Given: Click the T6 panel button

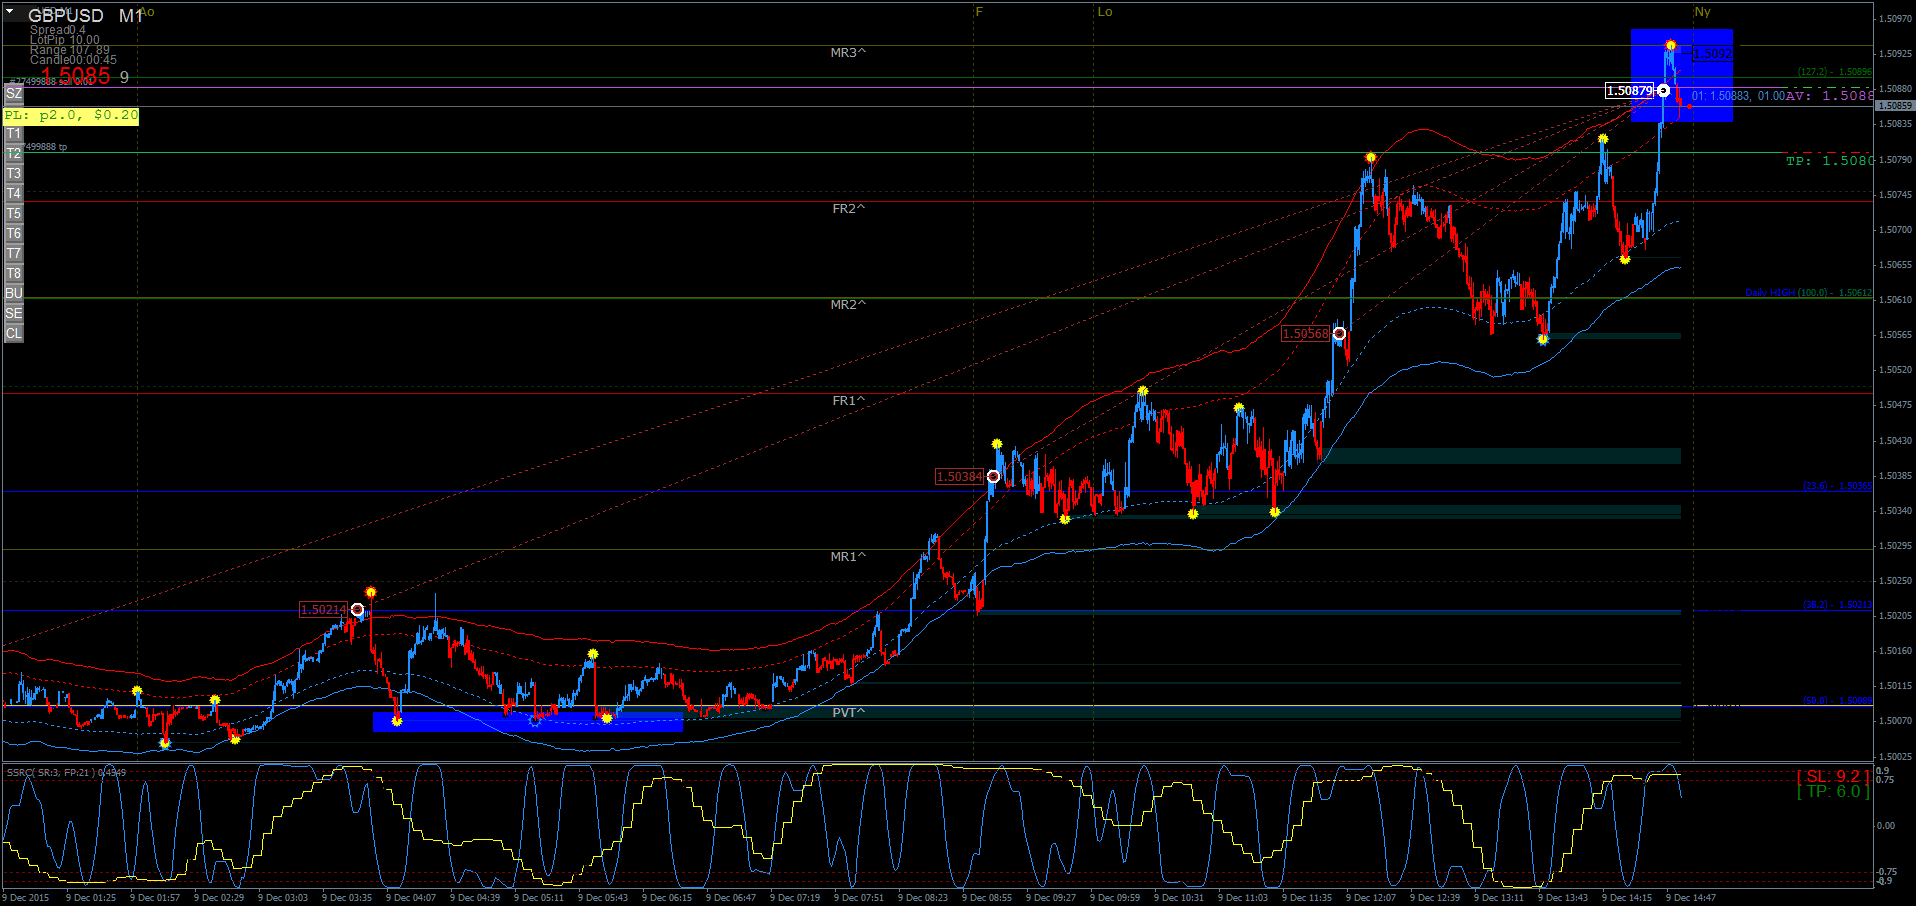Looking at the screenshot, I should coord(14,234).
